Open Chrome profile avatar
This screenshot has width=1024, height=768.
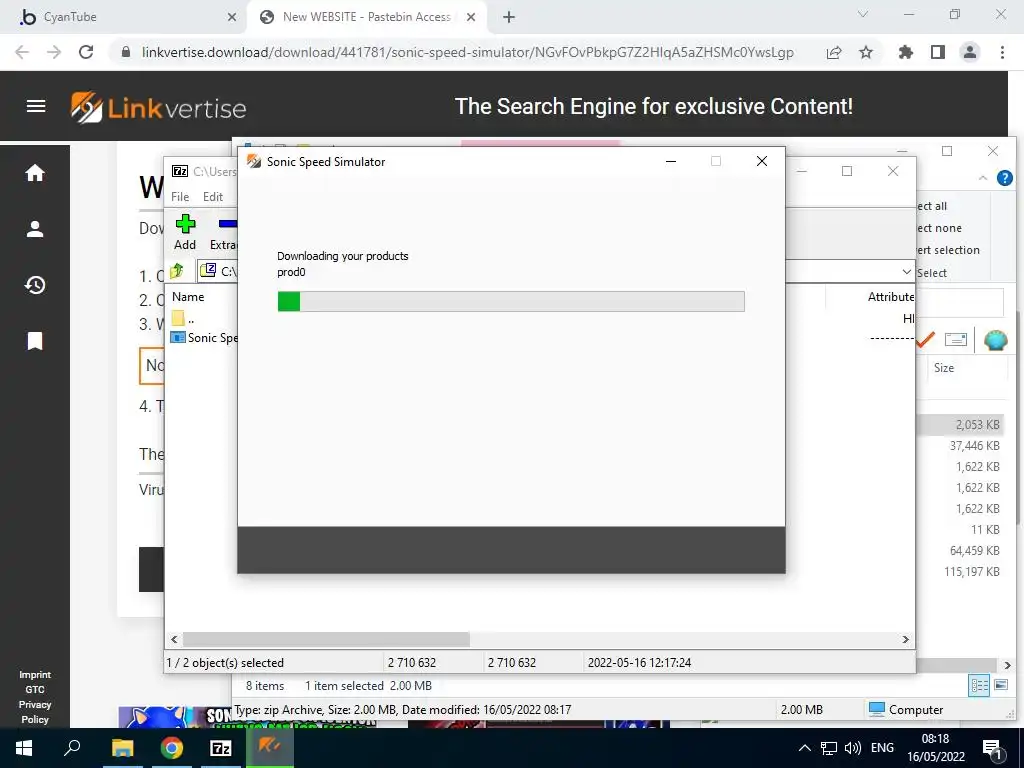tap(970, 52)
